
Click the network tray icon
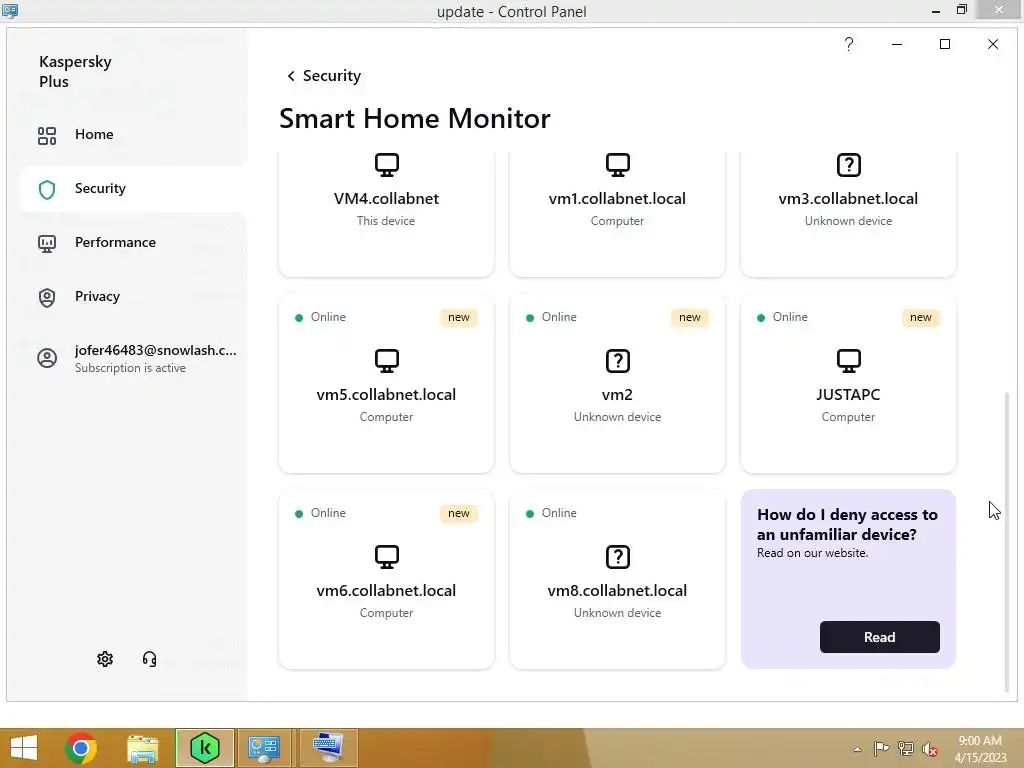tap(906, 749)
